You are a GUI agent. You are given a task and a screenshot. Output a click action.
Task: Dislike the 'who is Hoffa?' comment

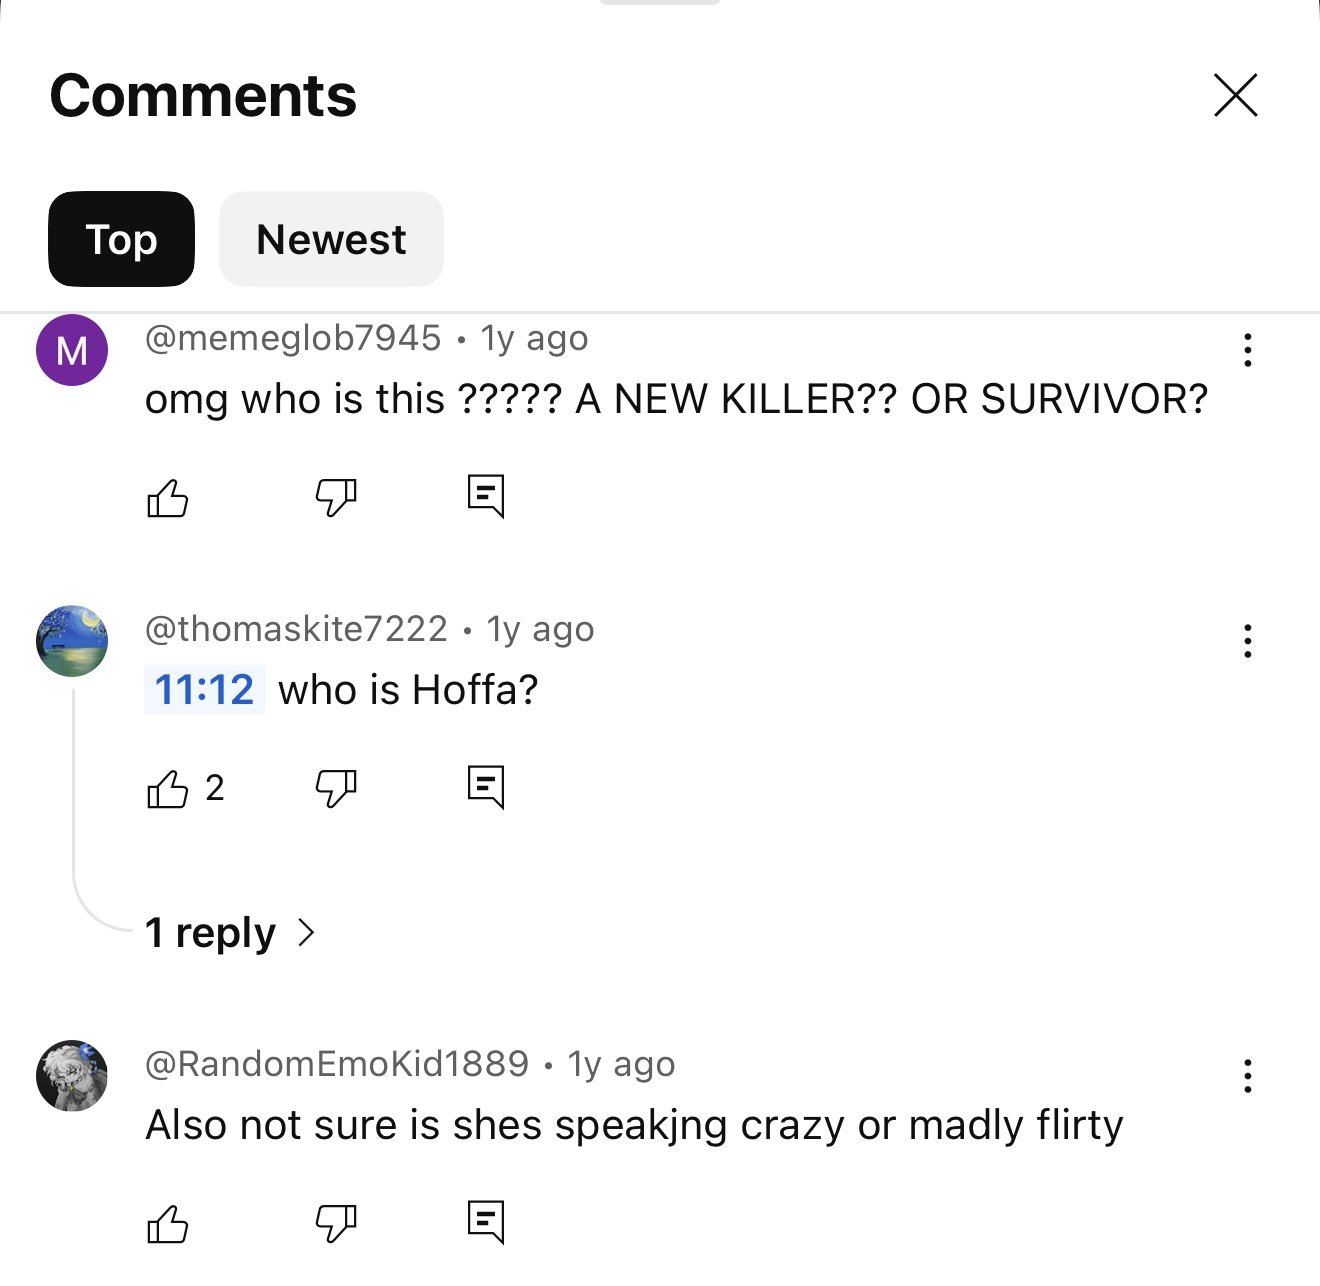click(x=336, y=789)
